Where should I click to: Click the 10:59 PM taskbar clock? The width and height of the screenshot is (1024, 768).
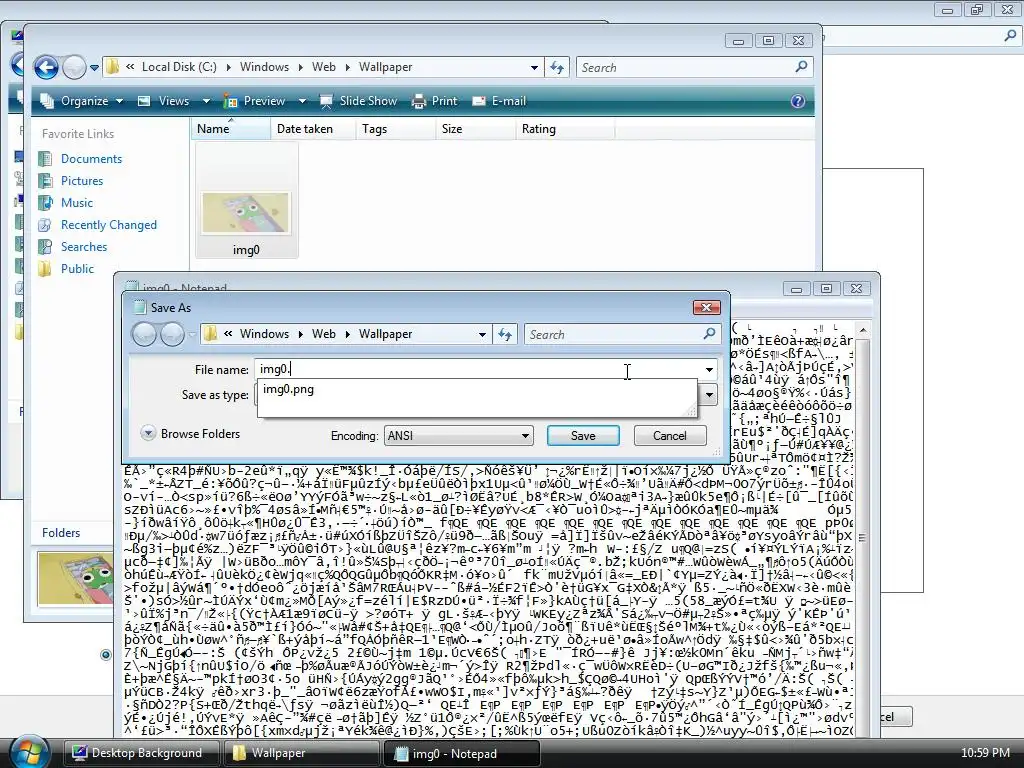click(x=985, y=753)
